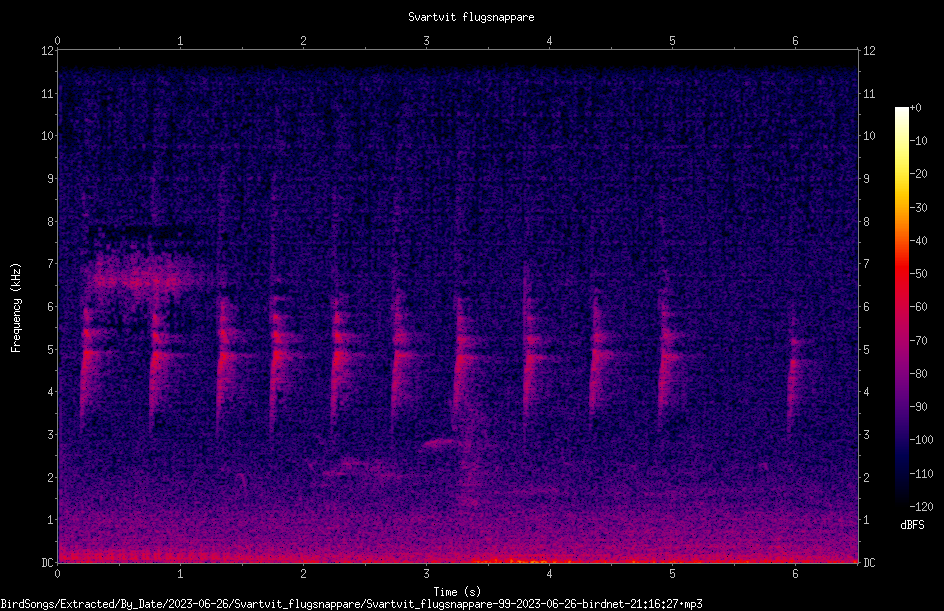944x611 pixels.
Task: Click the '5' tick on the left frequency axis
Action: (x=51, y=350)
